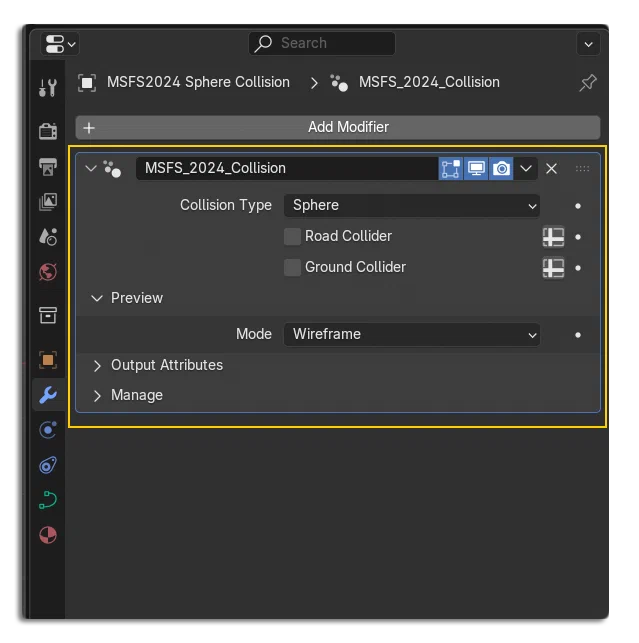This screenshot has height=643, width=639.
Task: Enable the Road Collider checkbox
Action: click(292, 237)
